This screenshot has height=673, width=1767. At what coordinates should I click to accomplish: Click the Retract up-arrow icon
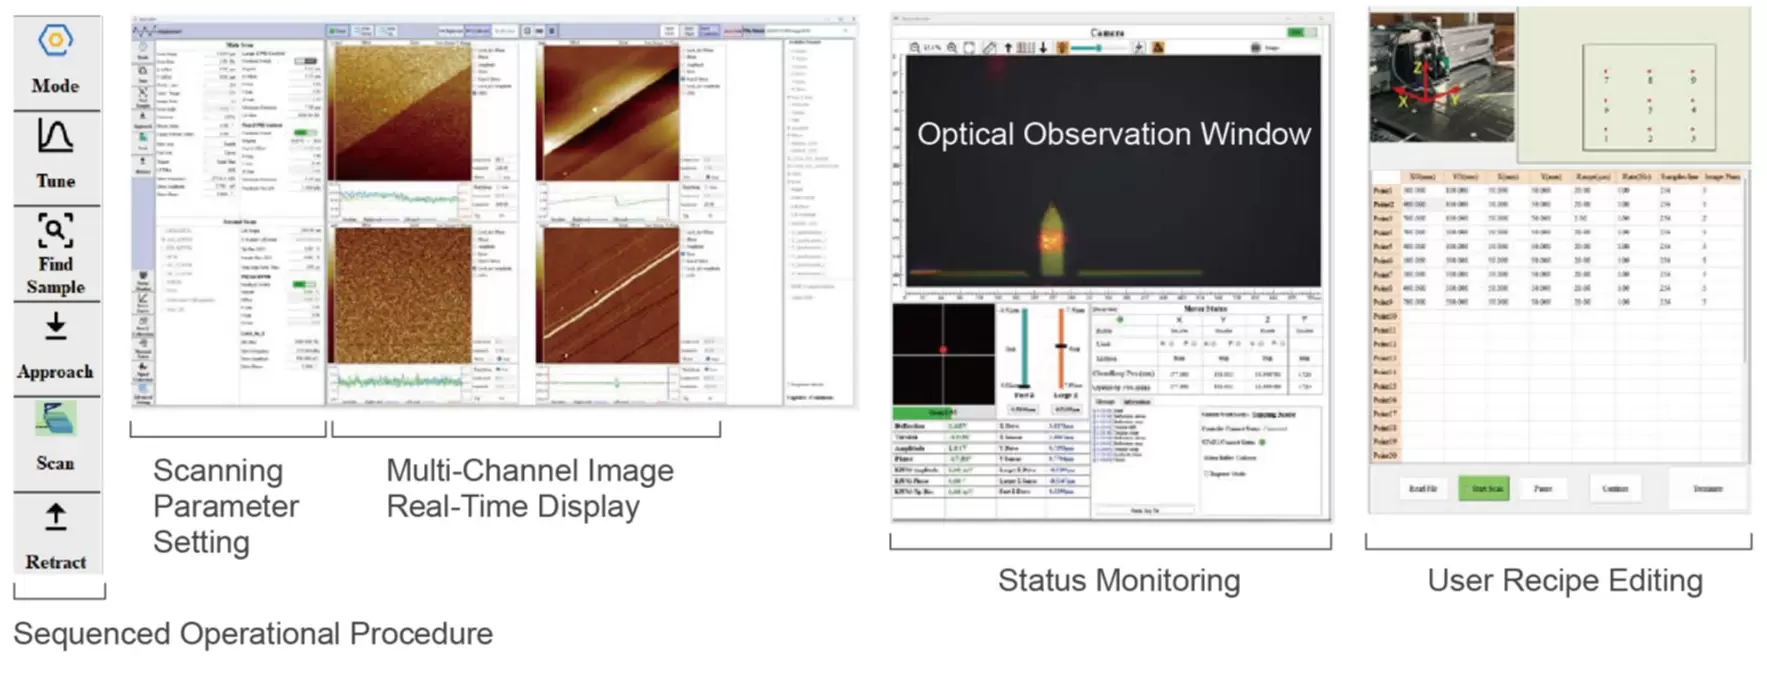click(x=55, y=517)
